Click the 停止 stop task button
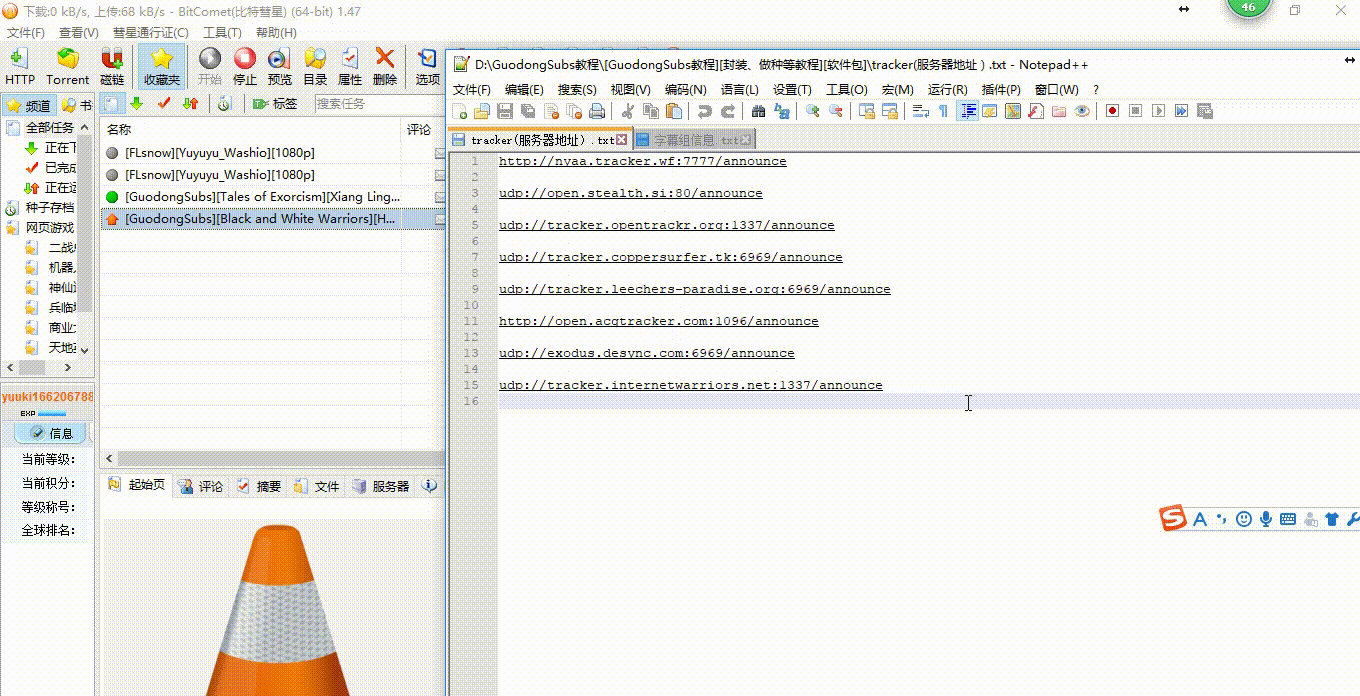The width and height of the screenshot is (1360, 696). (x=245, y=66)
